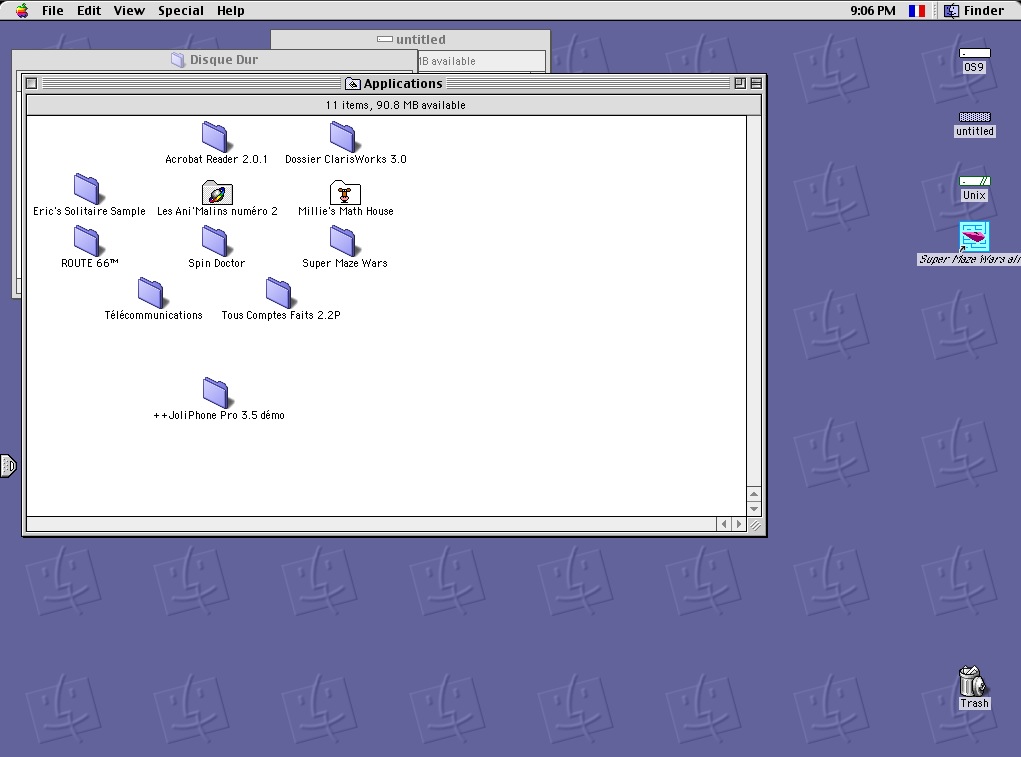Select the untitled disk icon on desktop
The width and height of the screenshot is (1021, 757).
(x=975, y=117)
